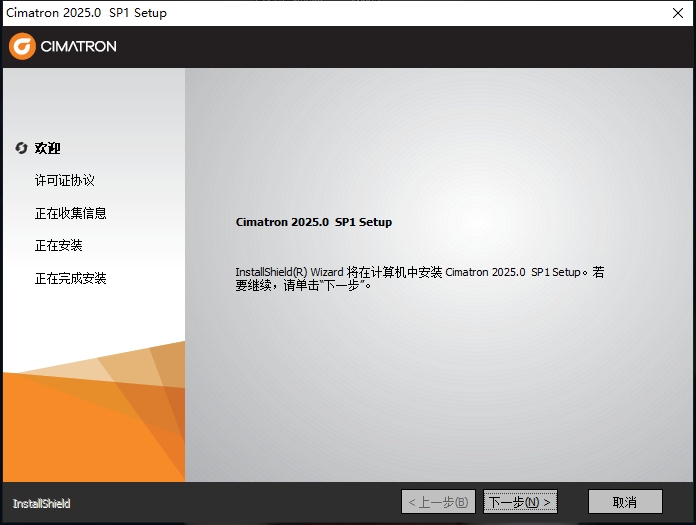Select the 正在完成安装 step label
This screenshot has height=525, width=696.
[x=71, y=278]
